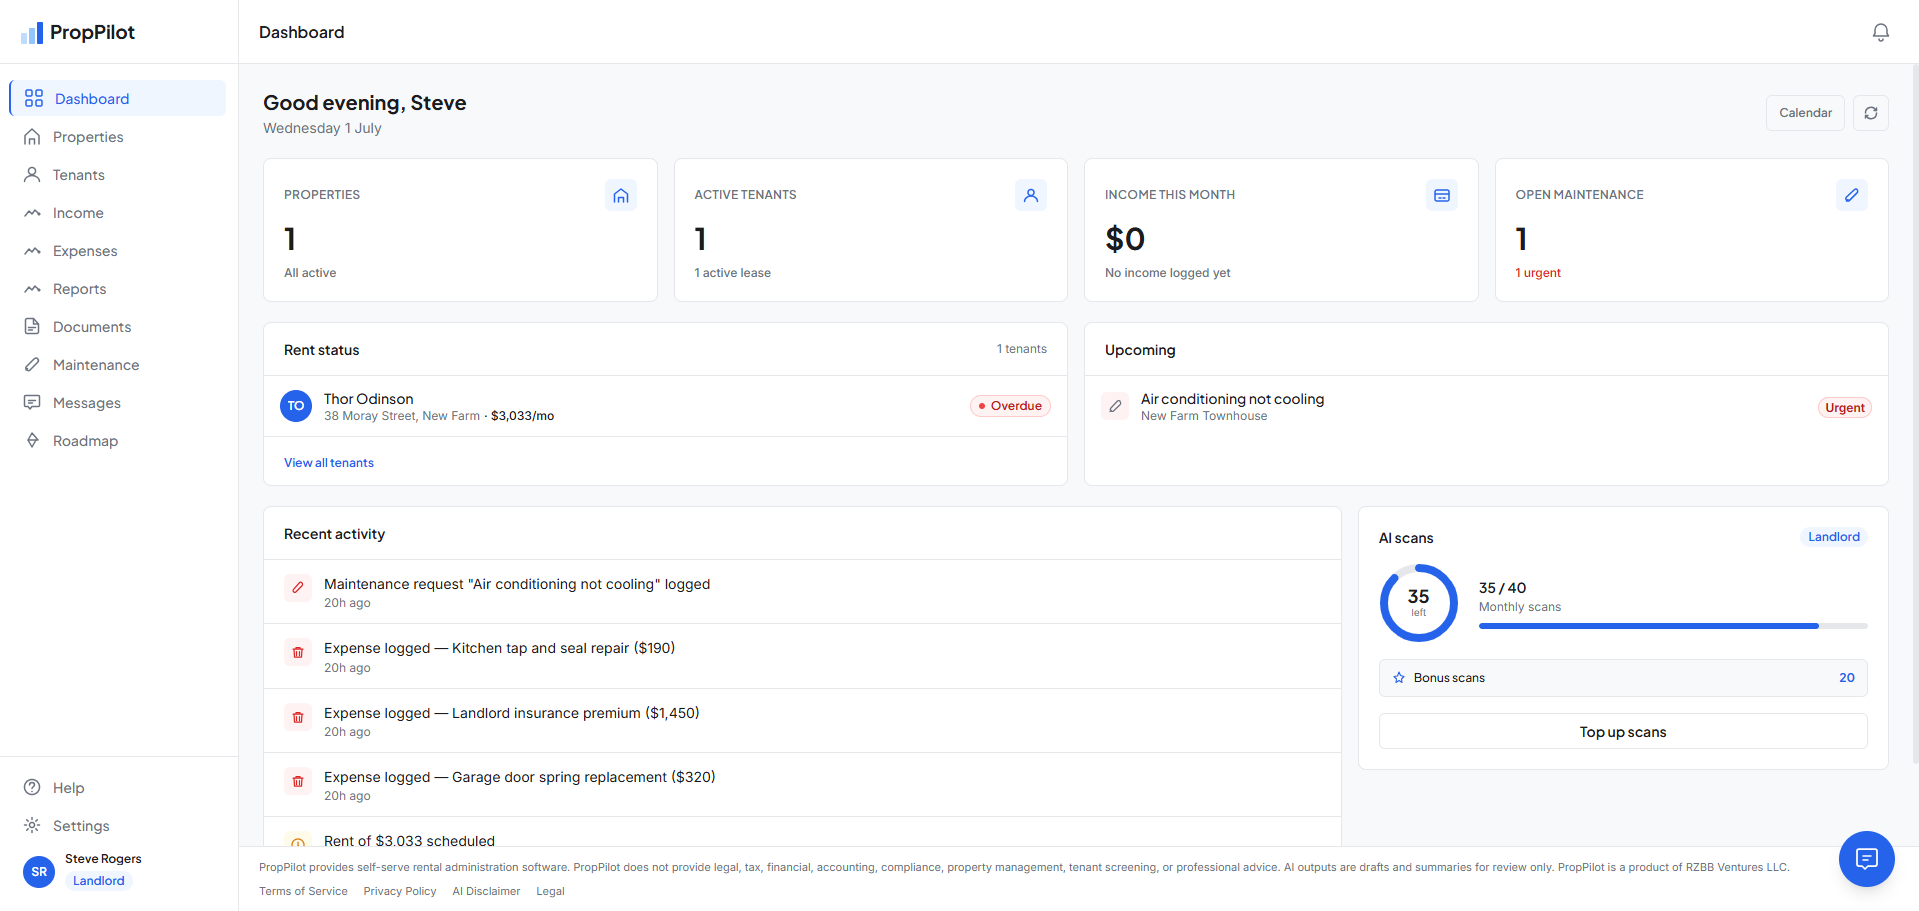
Task: Click the person icon on Active Tenants card
Action: coord(1031,195)
